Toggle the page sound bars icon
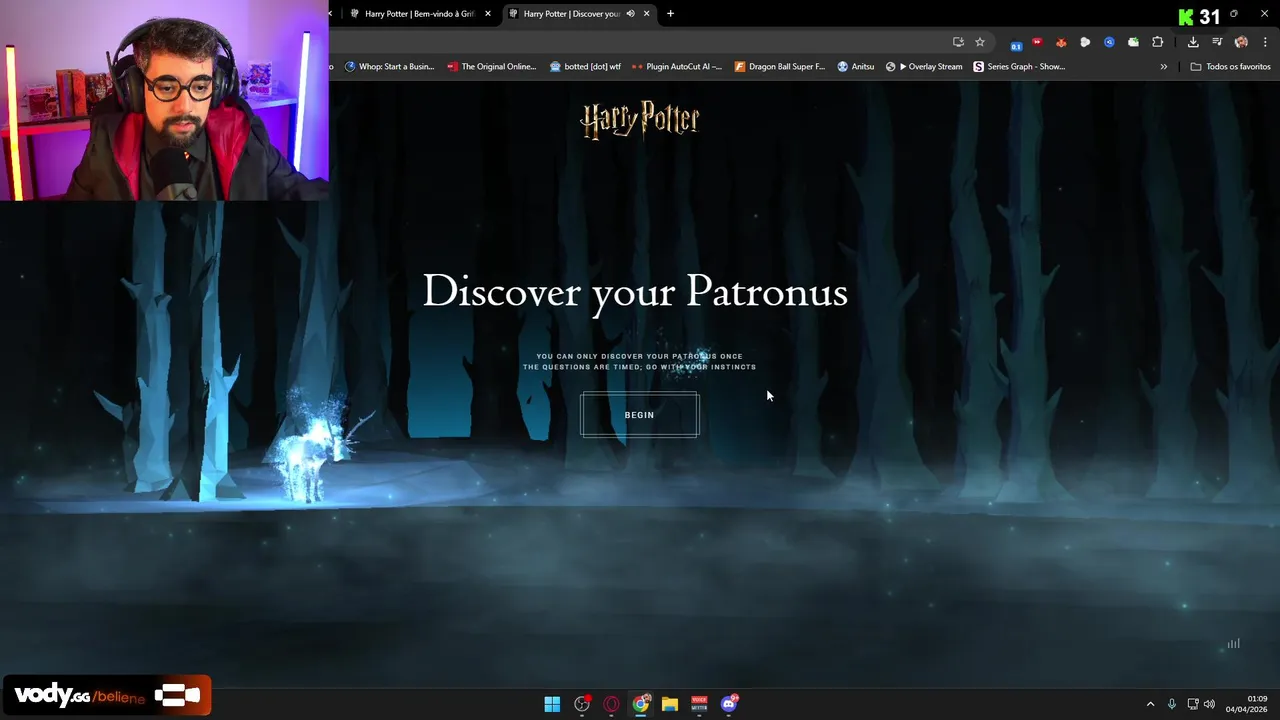 click(1233, 644)
